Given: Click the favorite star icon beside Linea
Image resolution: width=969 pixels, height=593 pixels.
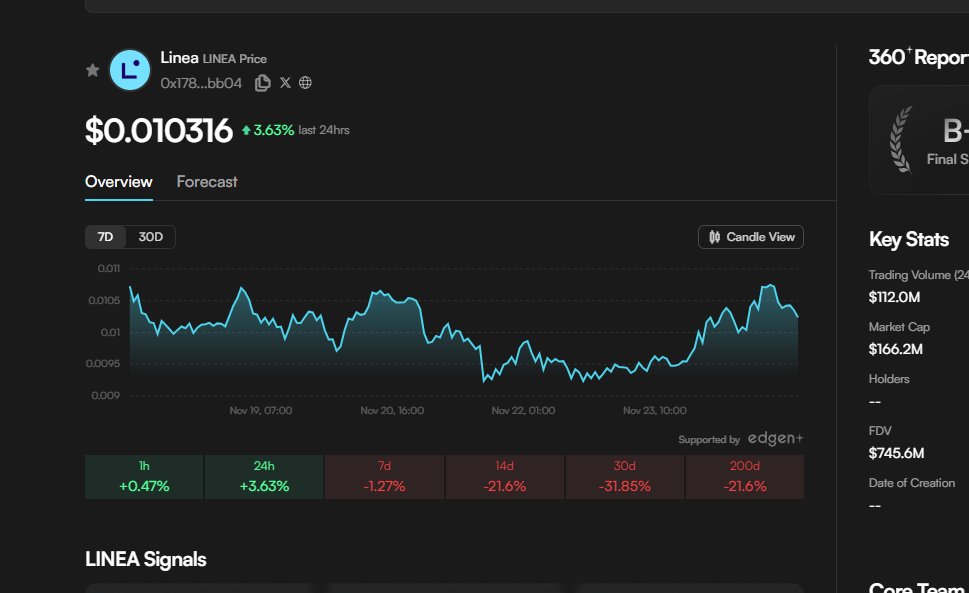Looking at the screenshot, I should click(x=92, y=70).
